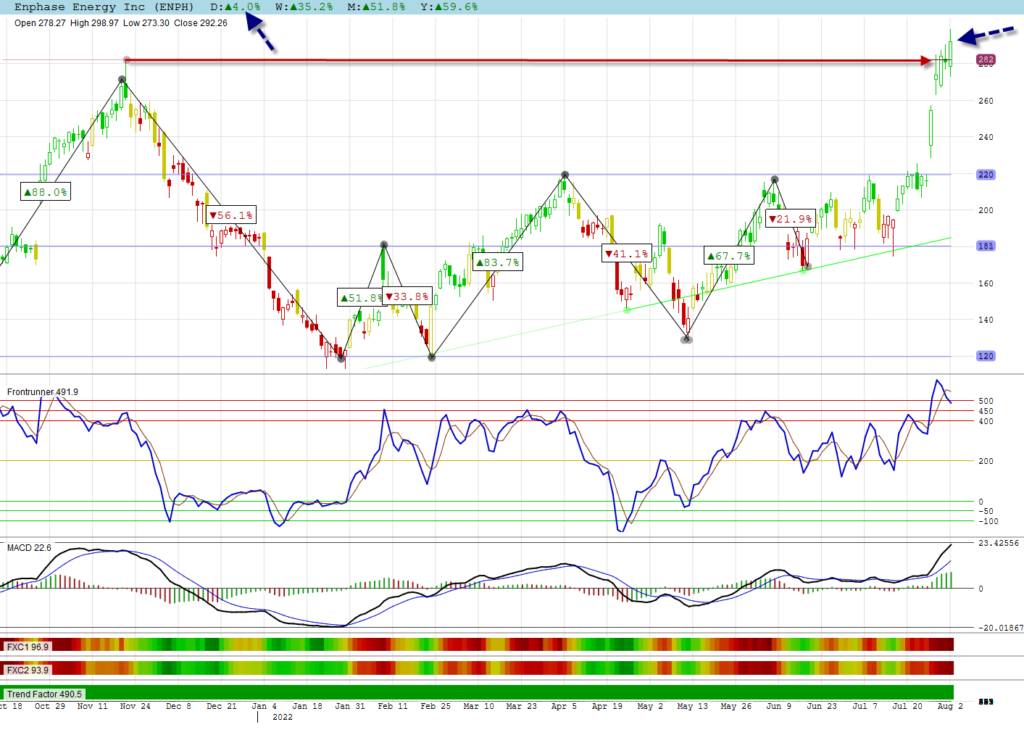
Task: Click the 160 price axis label
Action: tap(985, 284)
